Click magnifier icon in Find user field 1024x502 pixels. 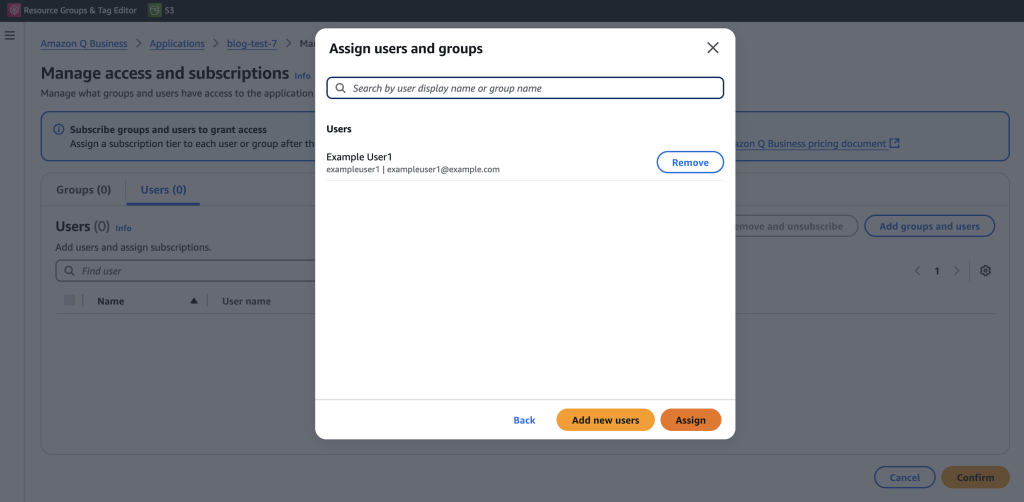click(x=69, y=270)
